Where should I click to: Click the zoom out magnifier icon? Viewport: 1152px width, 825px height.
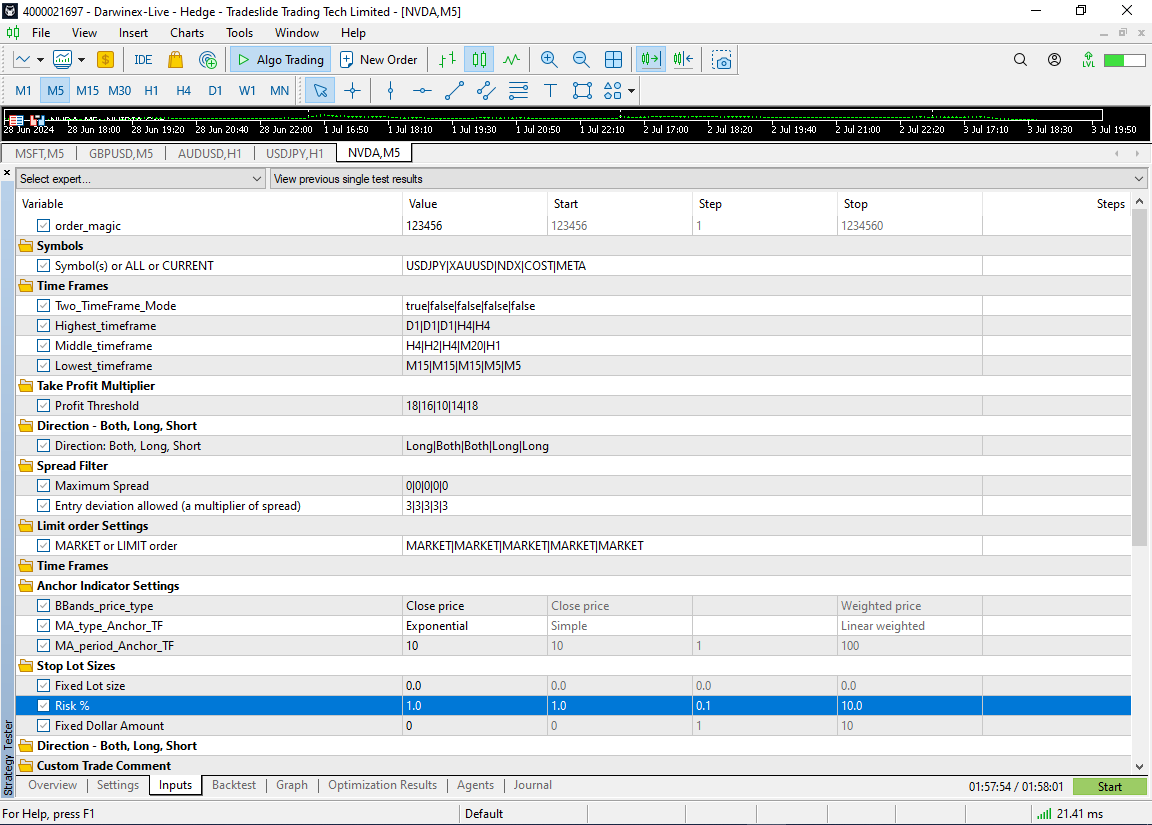pos(581,60)
